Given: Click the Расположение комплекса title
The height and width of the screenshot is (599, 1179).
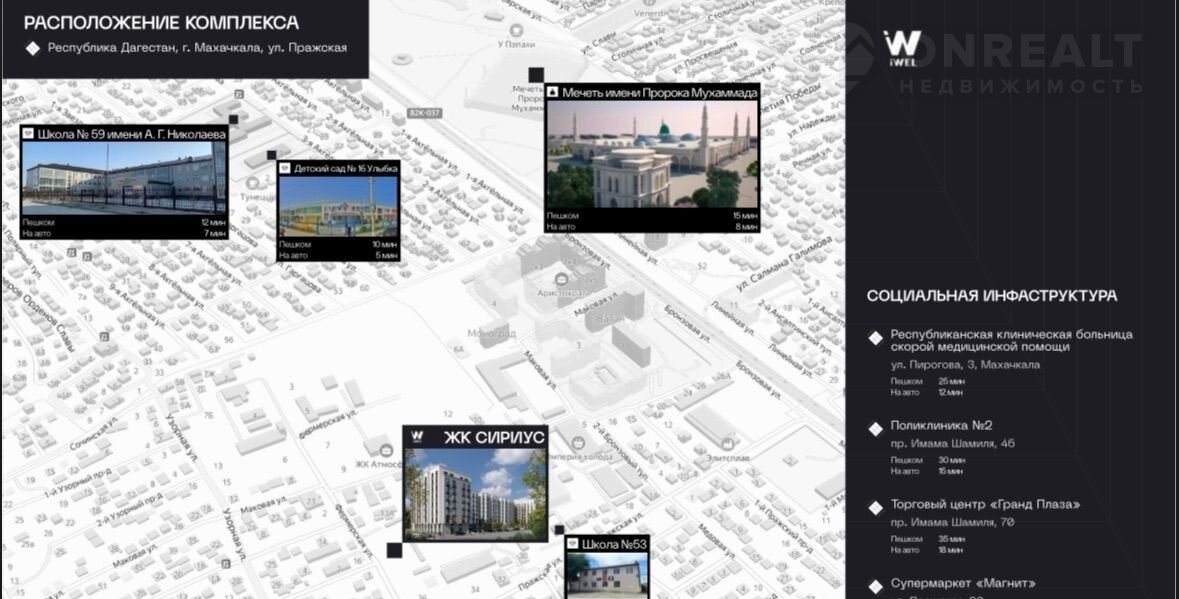Looking at the screenshot, I should (161, 22).
